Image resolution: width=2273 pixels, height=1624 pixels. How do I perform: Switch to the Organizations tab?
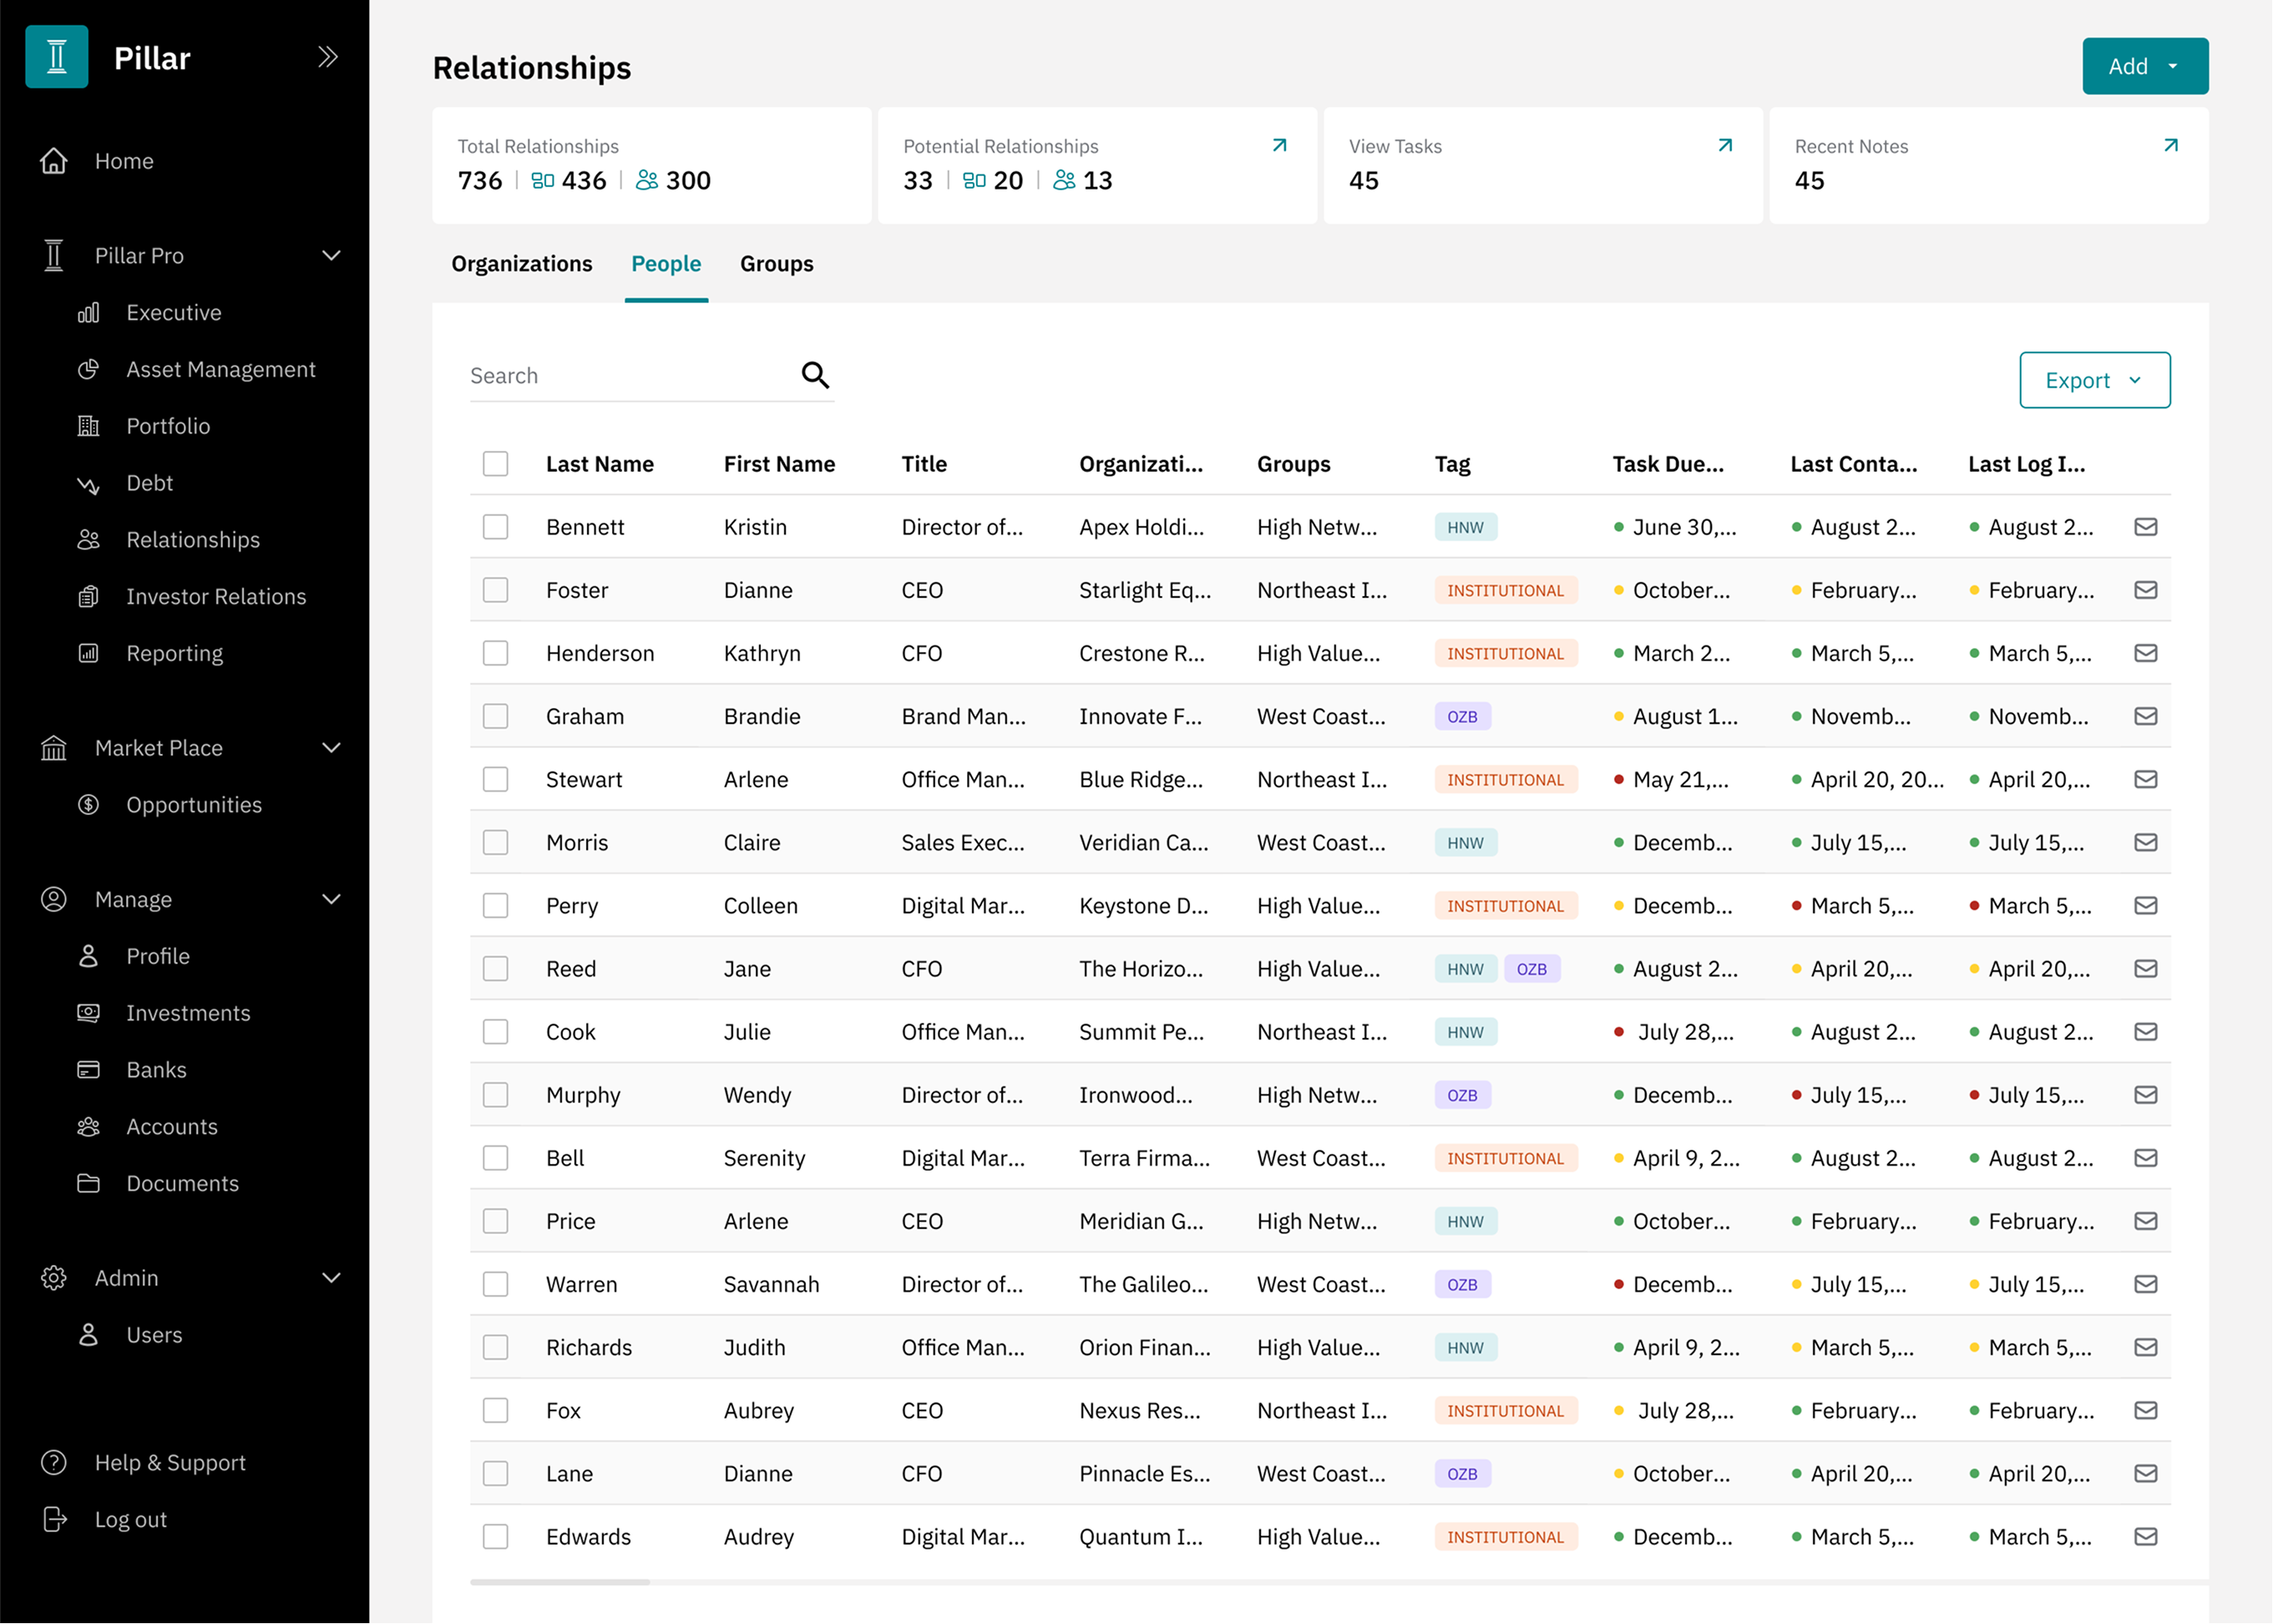tap(521, 264)
